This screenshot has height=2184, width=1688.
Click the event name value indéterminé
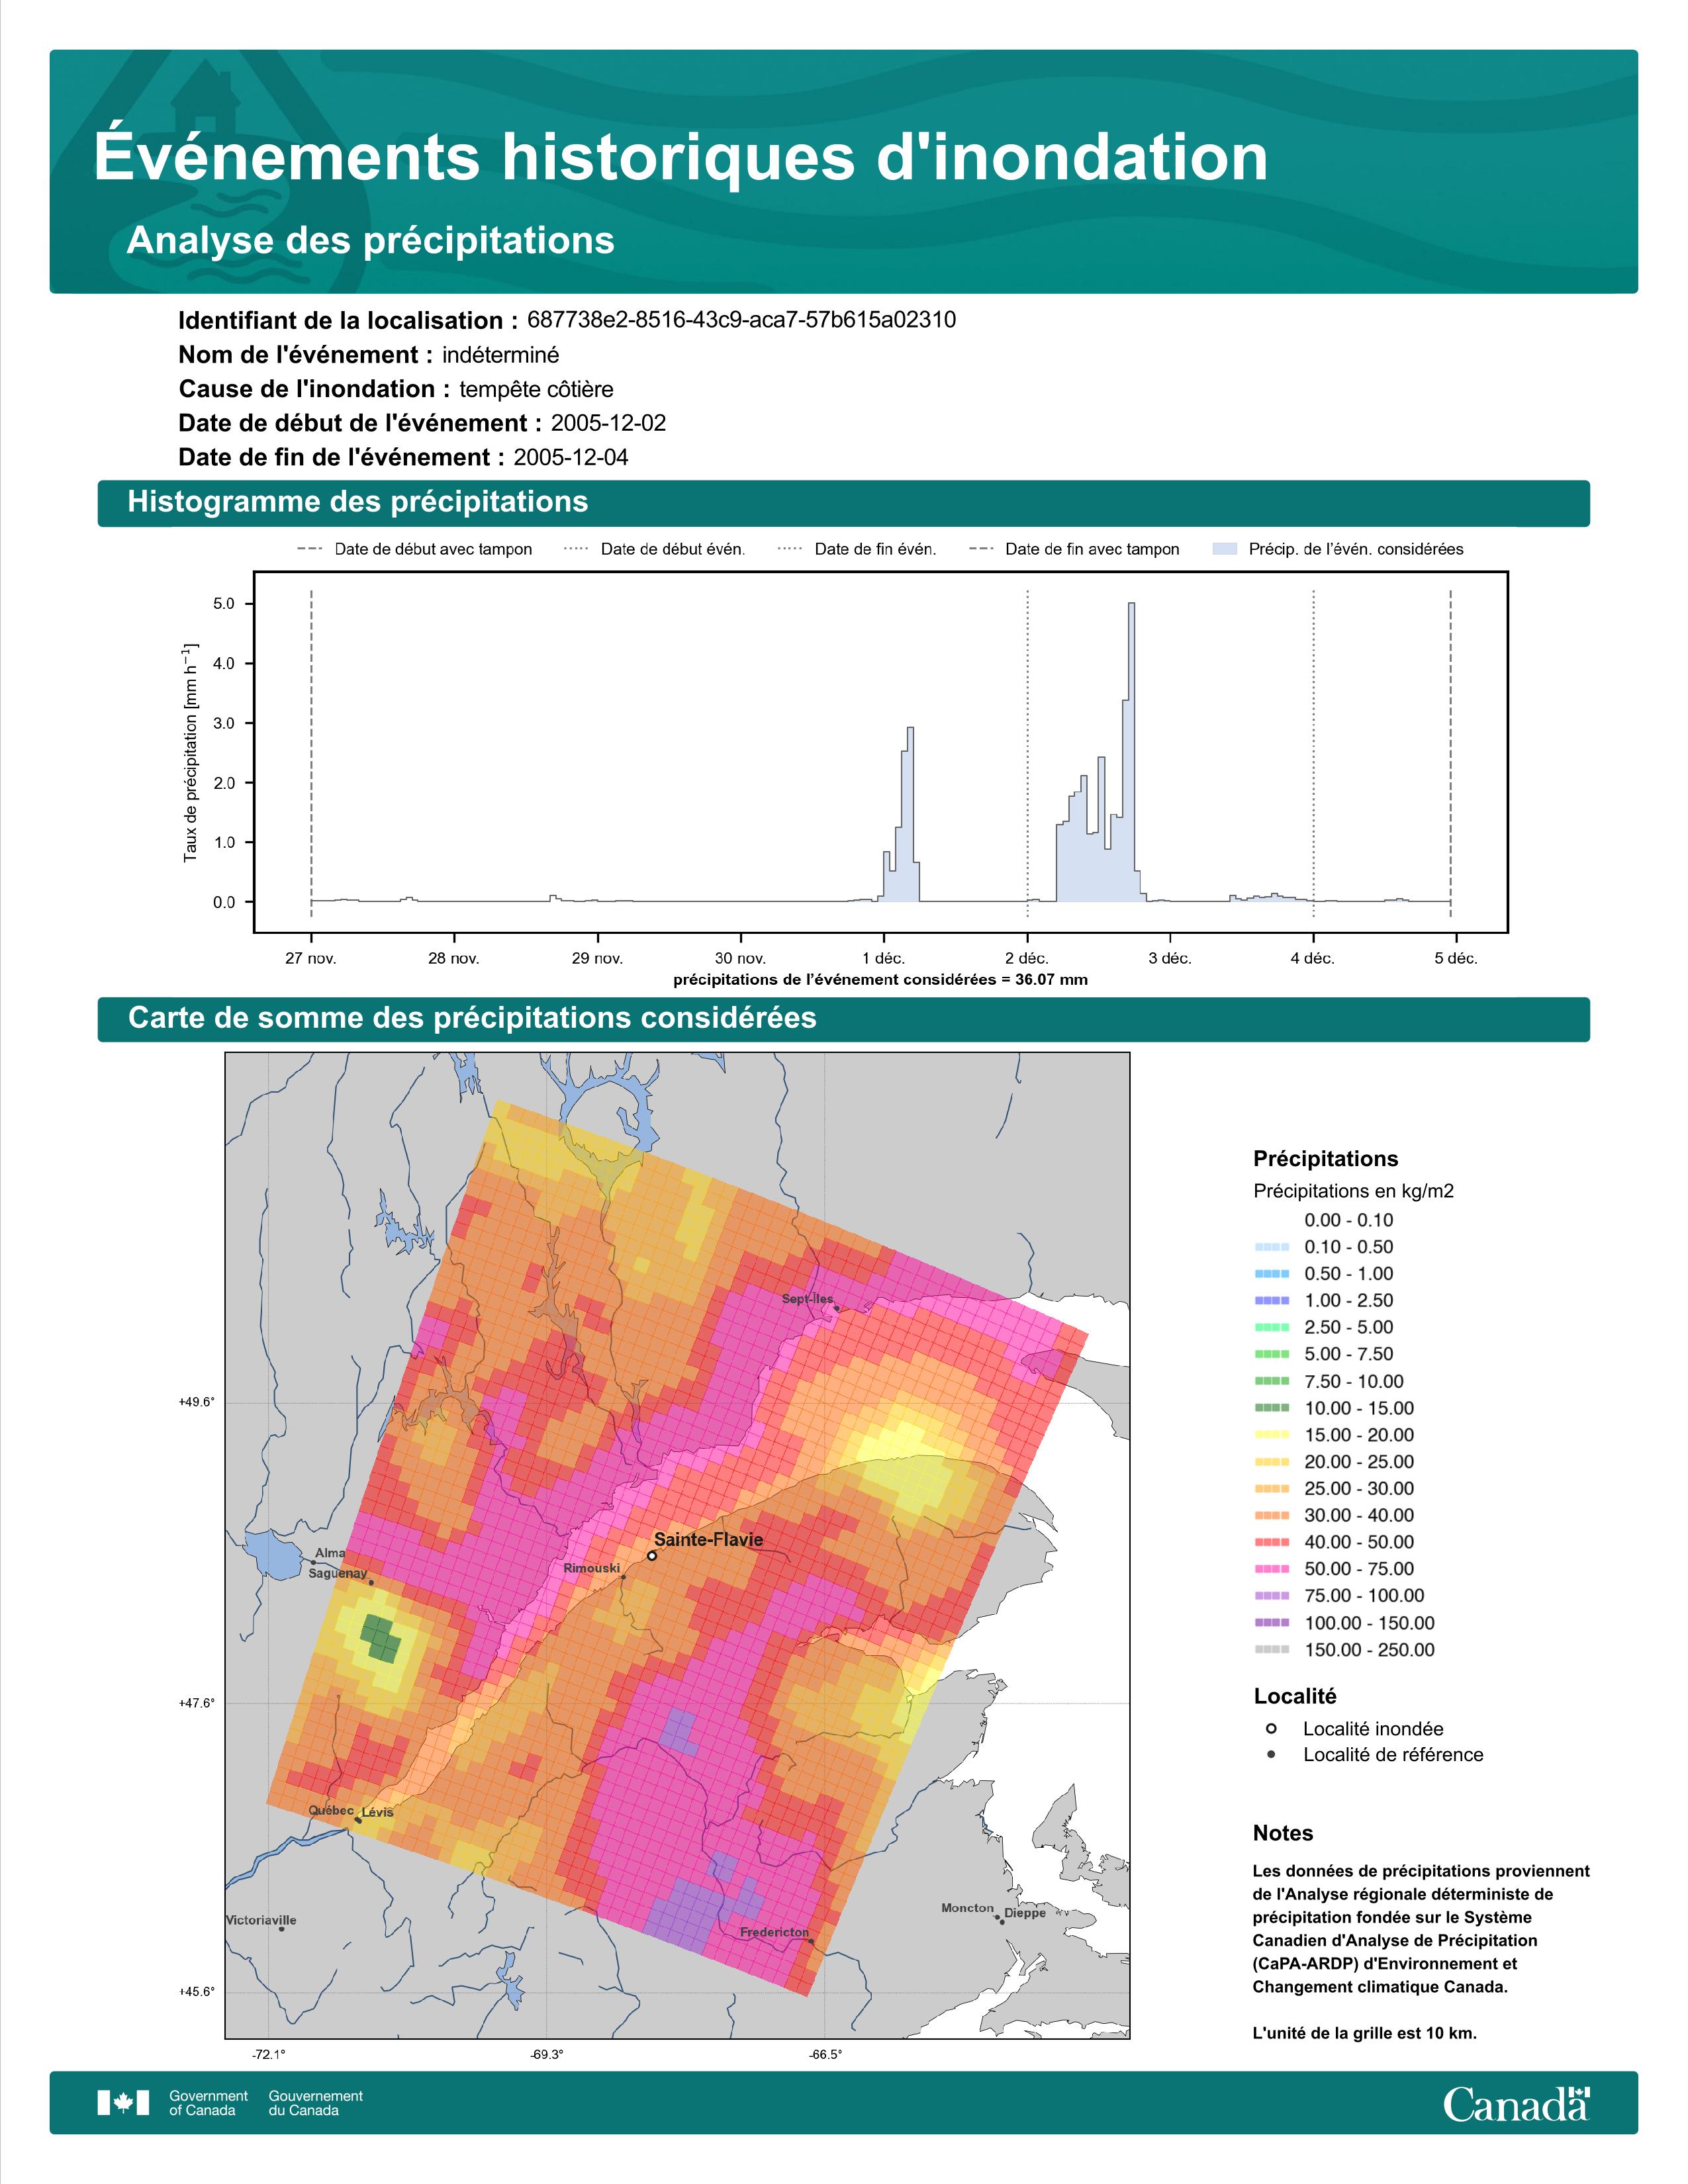coord(500,355)
